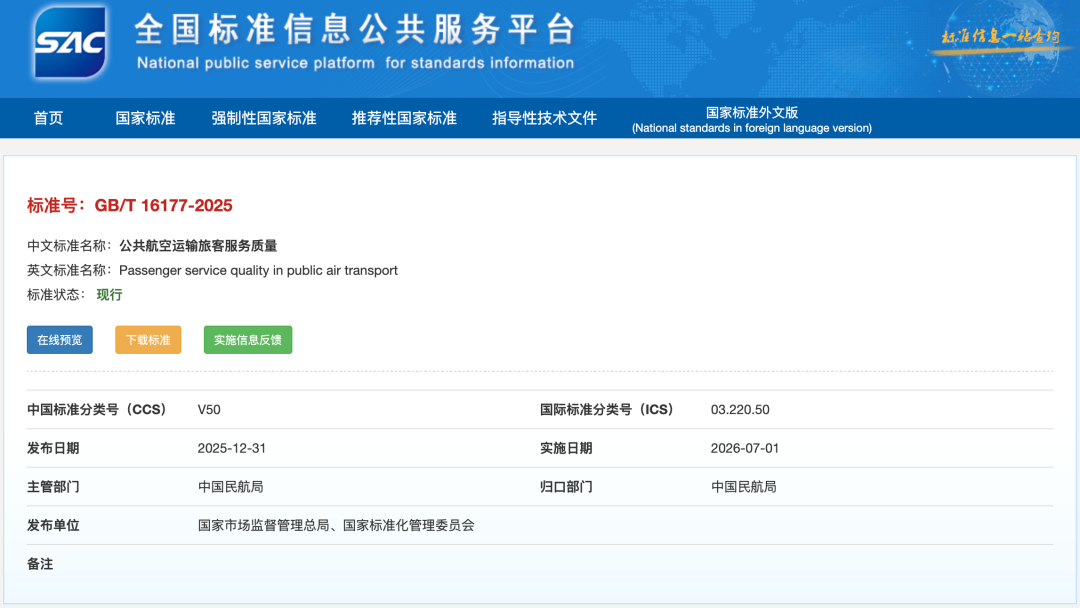The height and width of the screenshot is (608, 1080).
Task: Click the orange 下载标准 button
Action: [x=148, y=340]
